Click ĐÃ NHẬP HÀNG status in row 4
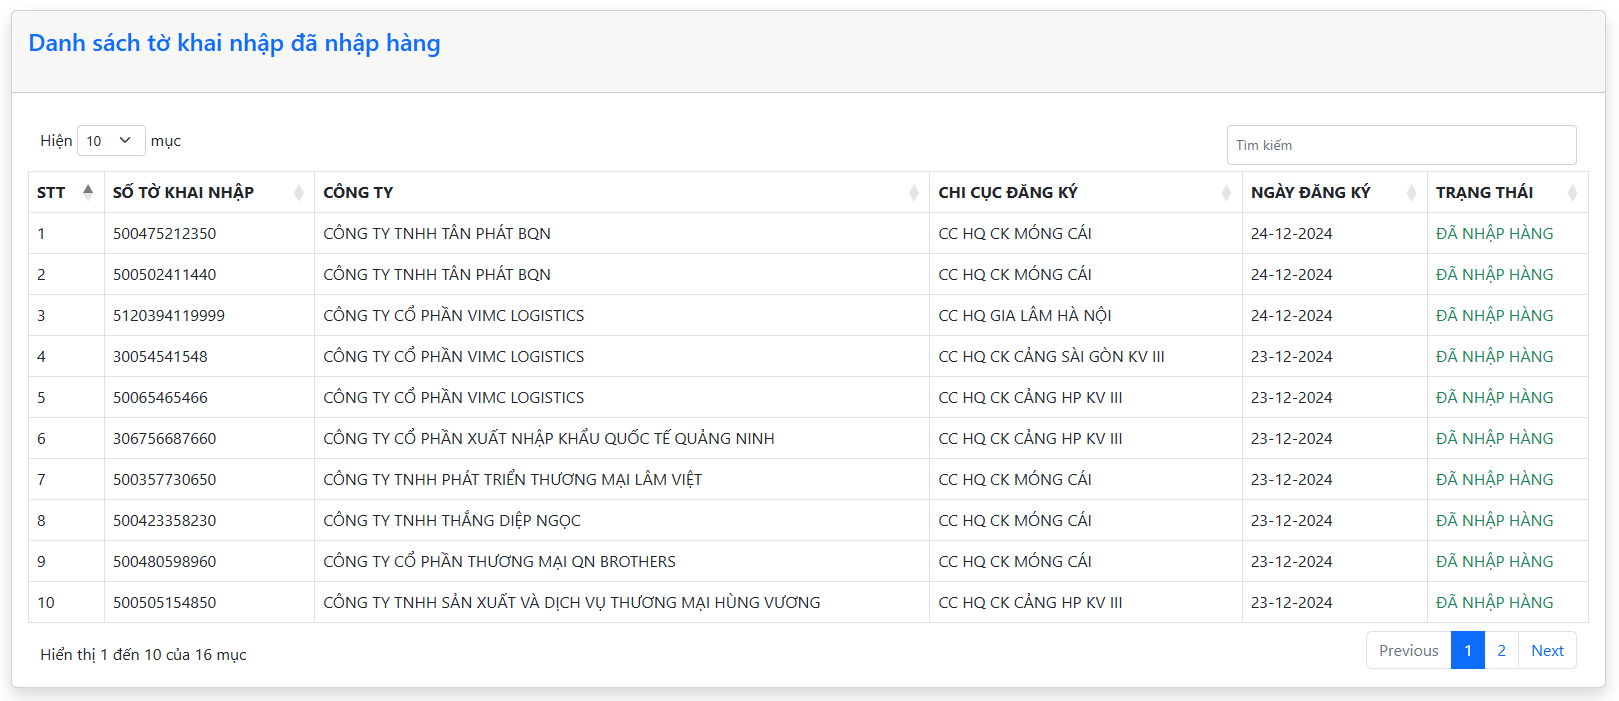This screenshot has width=1619, height=701. (x=1494, y=357)
